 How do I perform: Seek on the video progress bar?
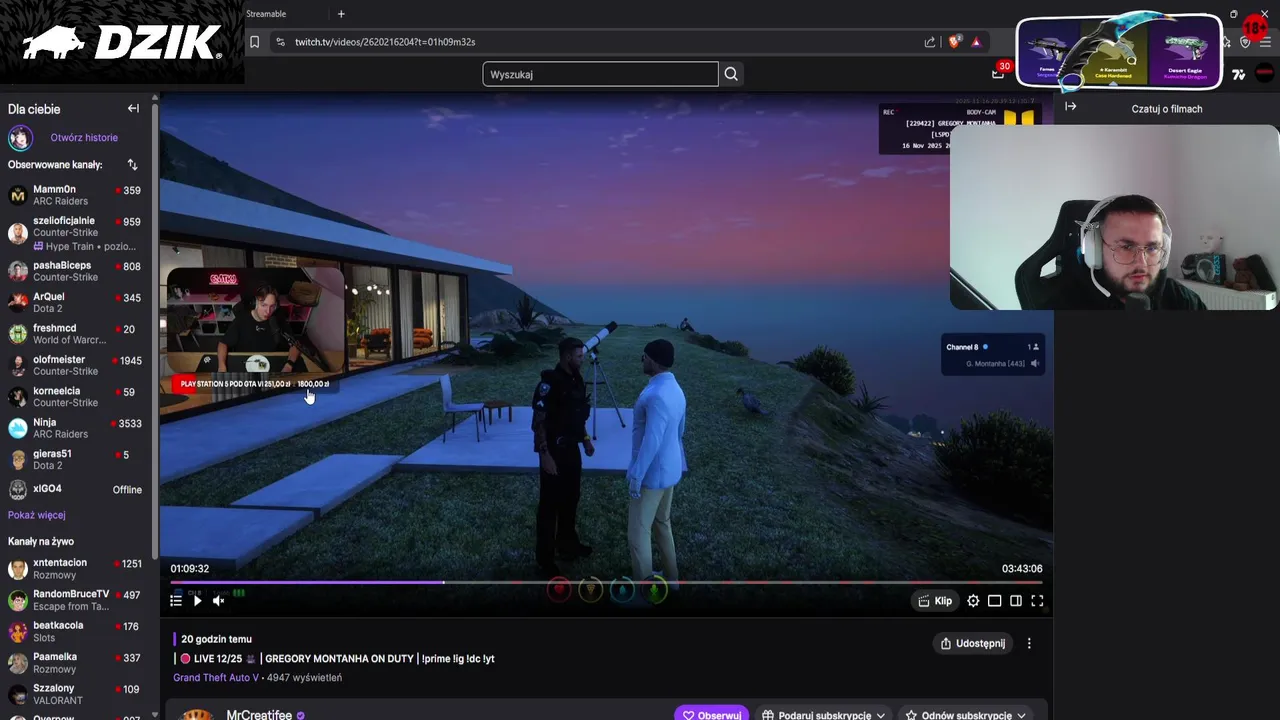coord(606,582)
